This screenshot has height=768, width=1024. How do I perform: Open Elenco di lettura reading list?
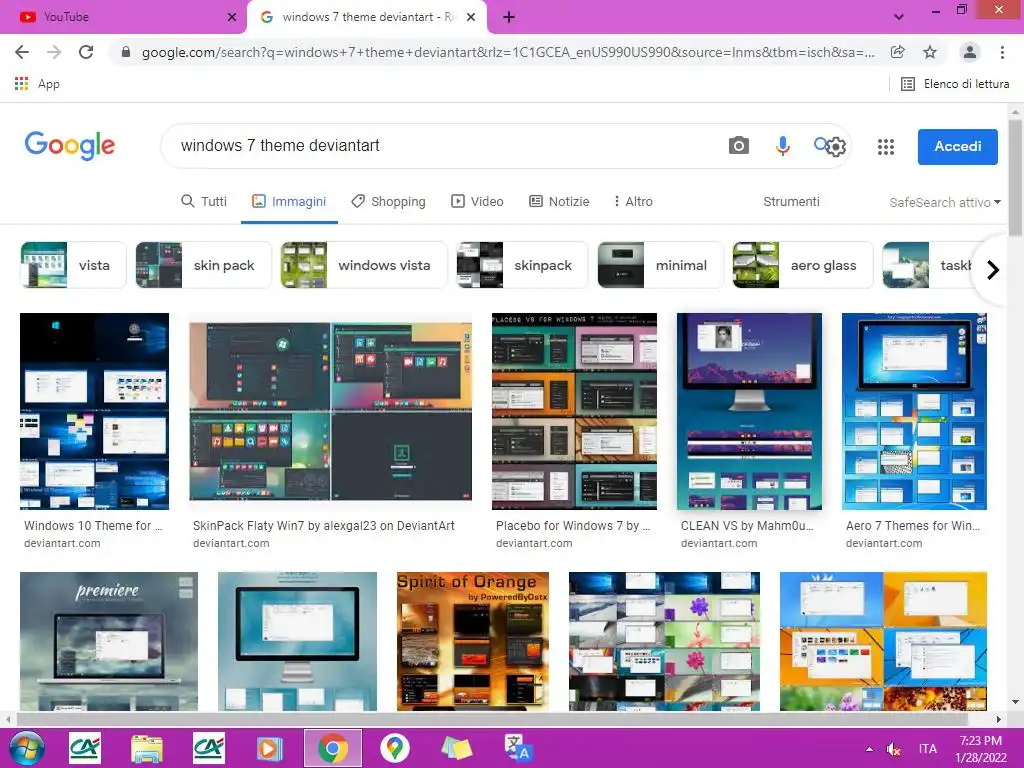[955, 84]
